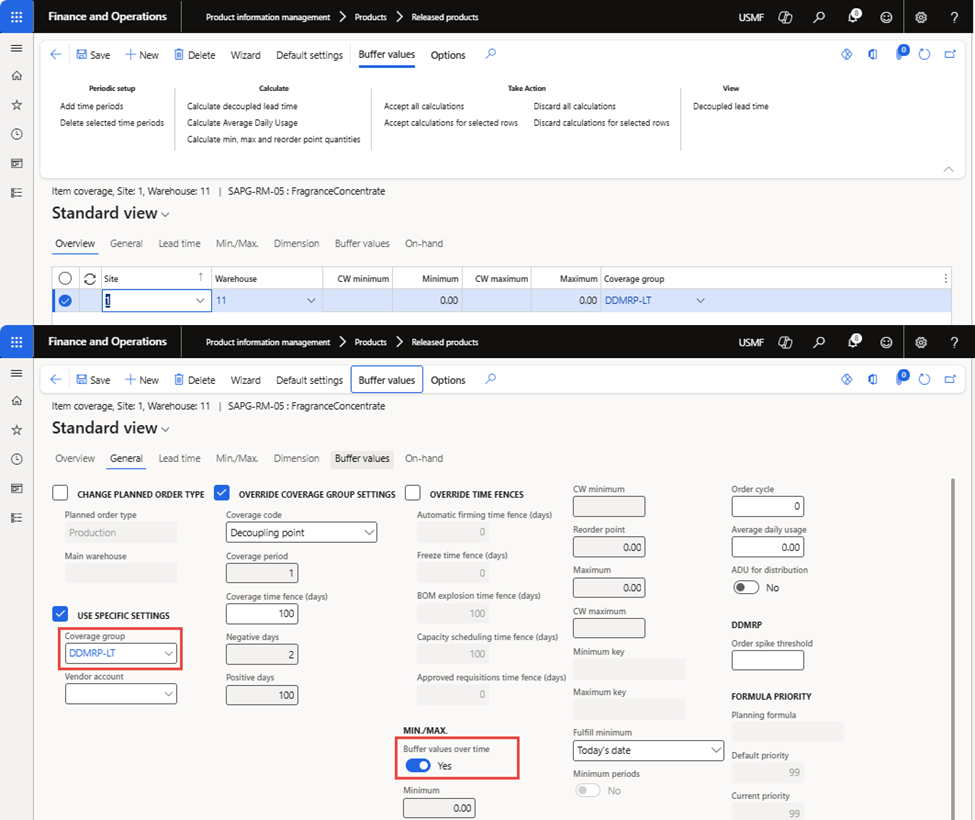Open the Site cell dropdown in grid row

pyautogui.click(x=200, y=300)
